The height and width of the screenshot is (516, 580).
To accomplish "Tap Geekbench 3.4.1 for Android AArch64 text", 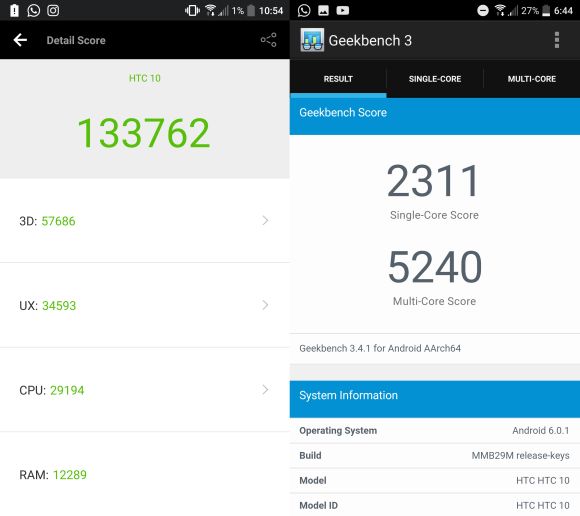I will [380, 348].
